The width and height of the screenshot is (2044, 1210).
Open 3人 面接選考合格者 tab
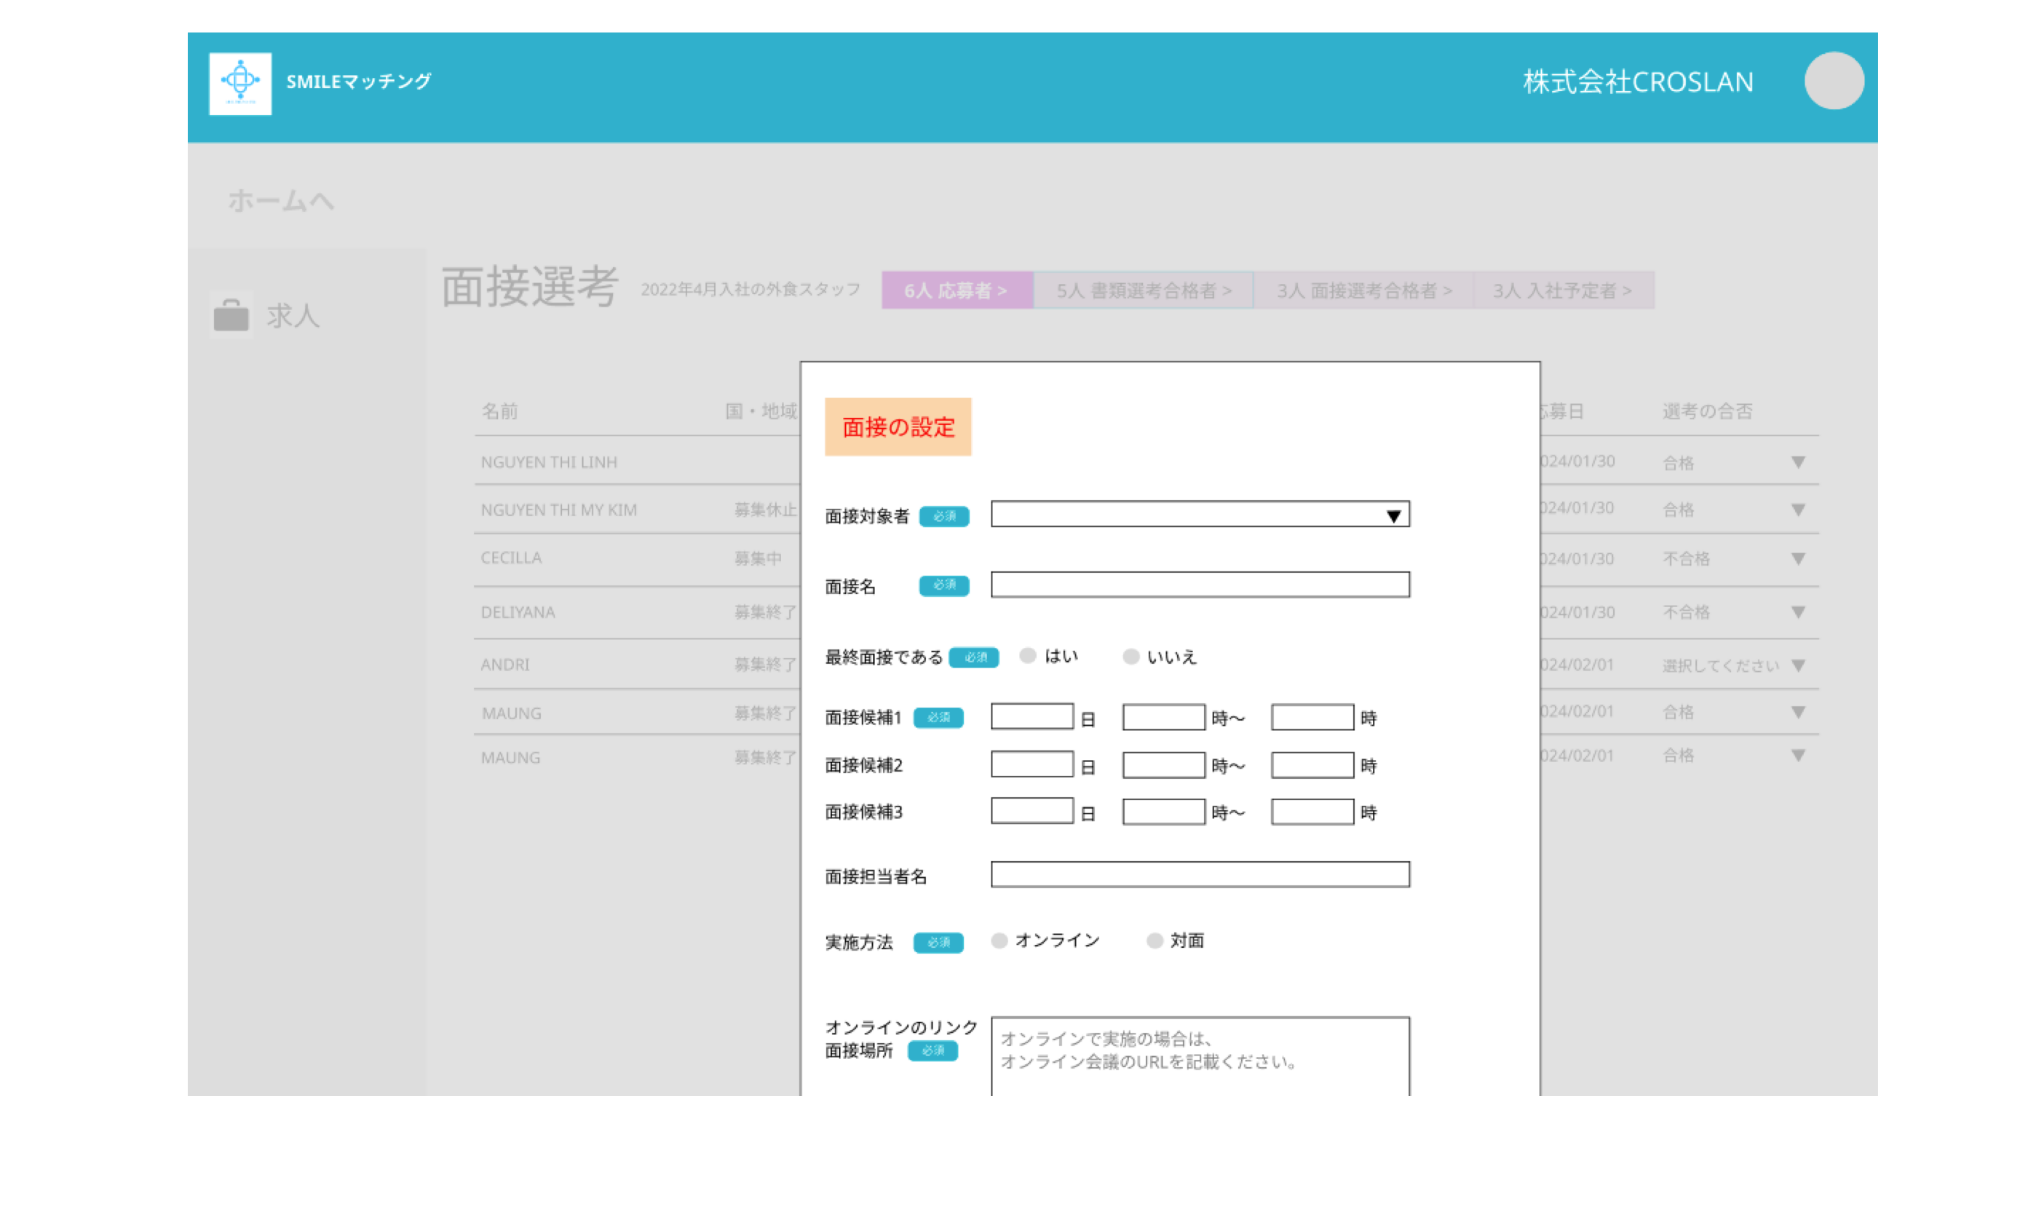(1363, 291)
